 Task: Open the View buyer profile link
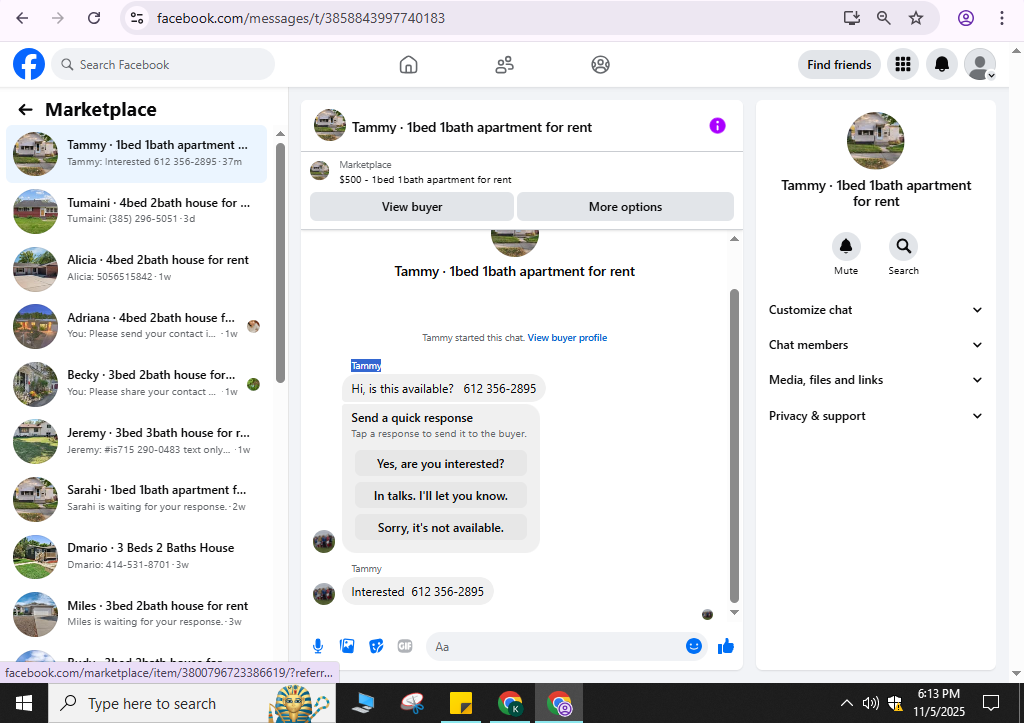coord(567,338)
